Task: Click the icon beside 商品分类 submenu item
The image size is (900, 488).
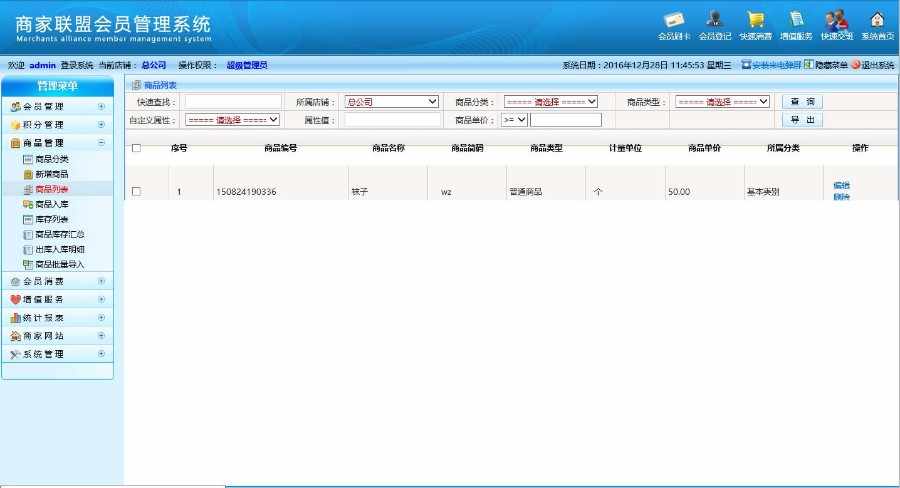Action: coord(28,159)
